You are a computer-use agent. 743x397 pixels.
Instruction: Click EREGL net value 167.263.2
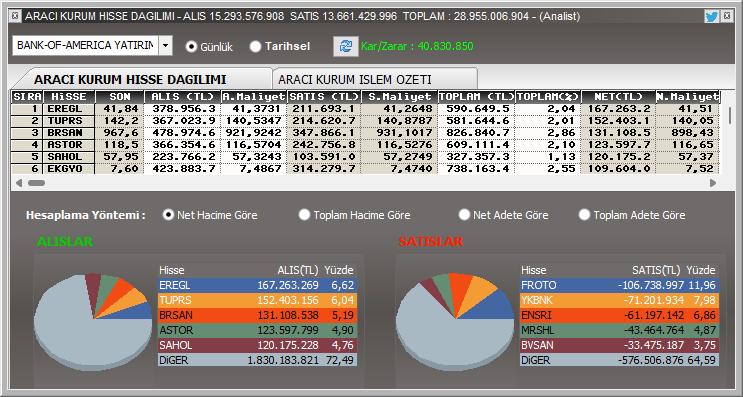(619, 109)
